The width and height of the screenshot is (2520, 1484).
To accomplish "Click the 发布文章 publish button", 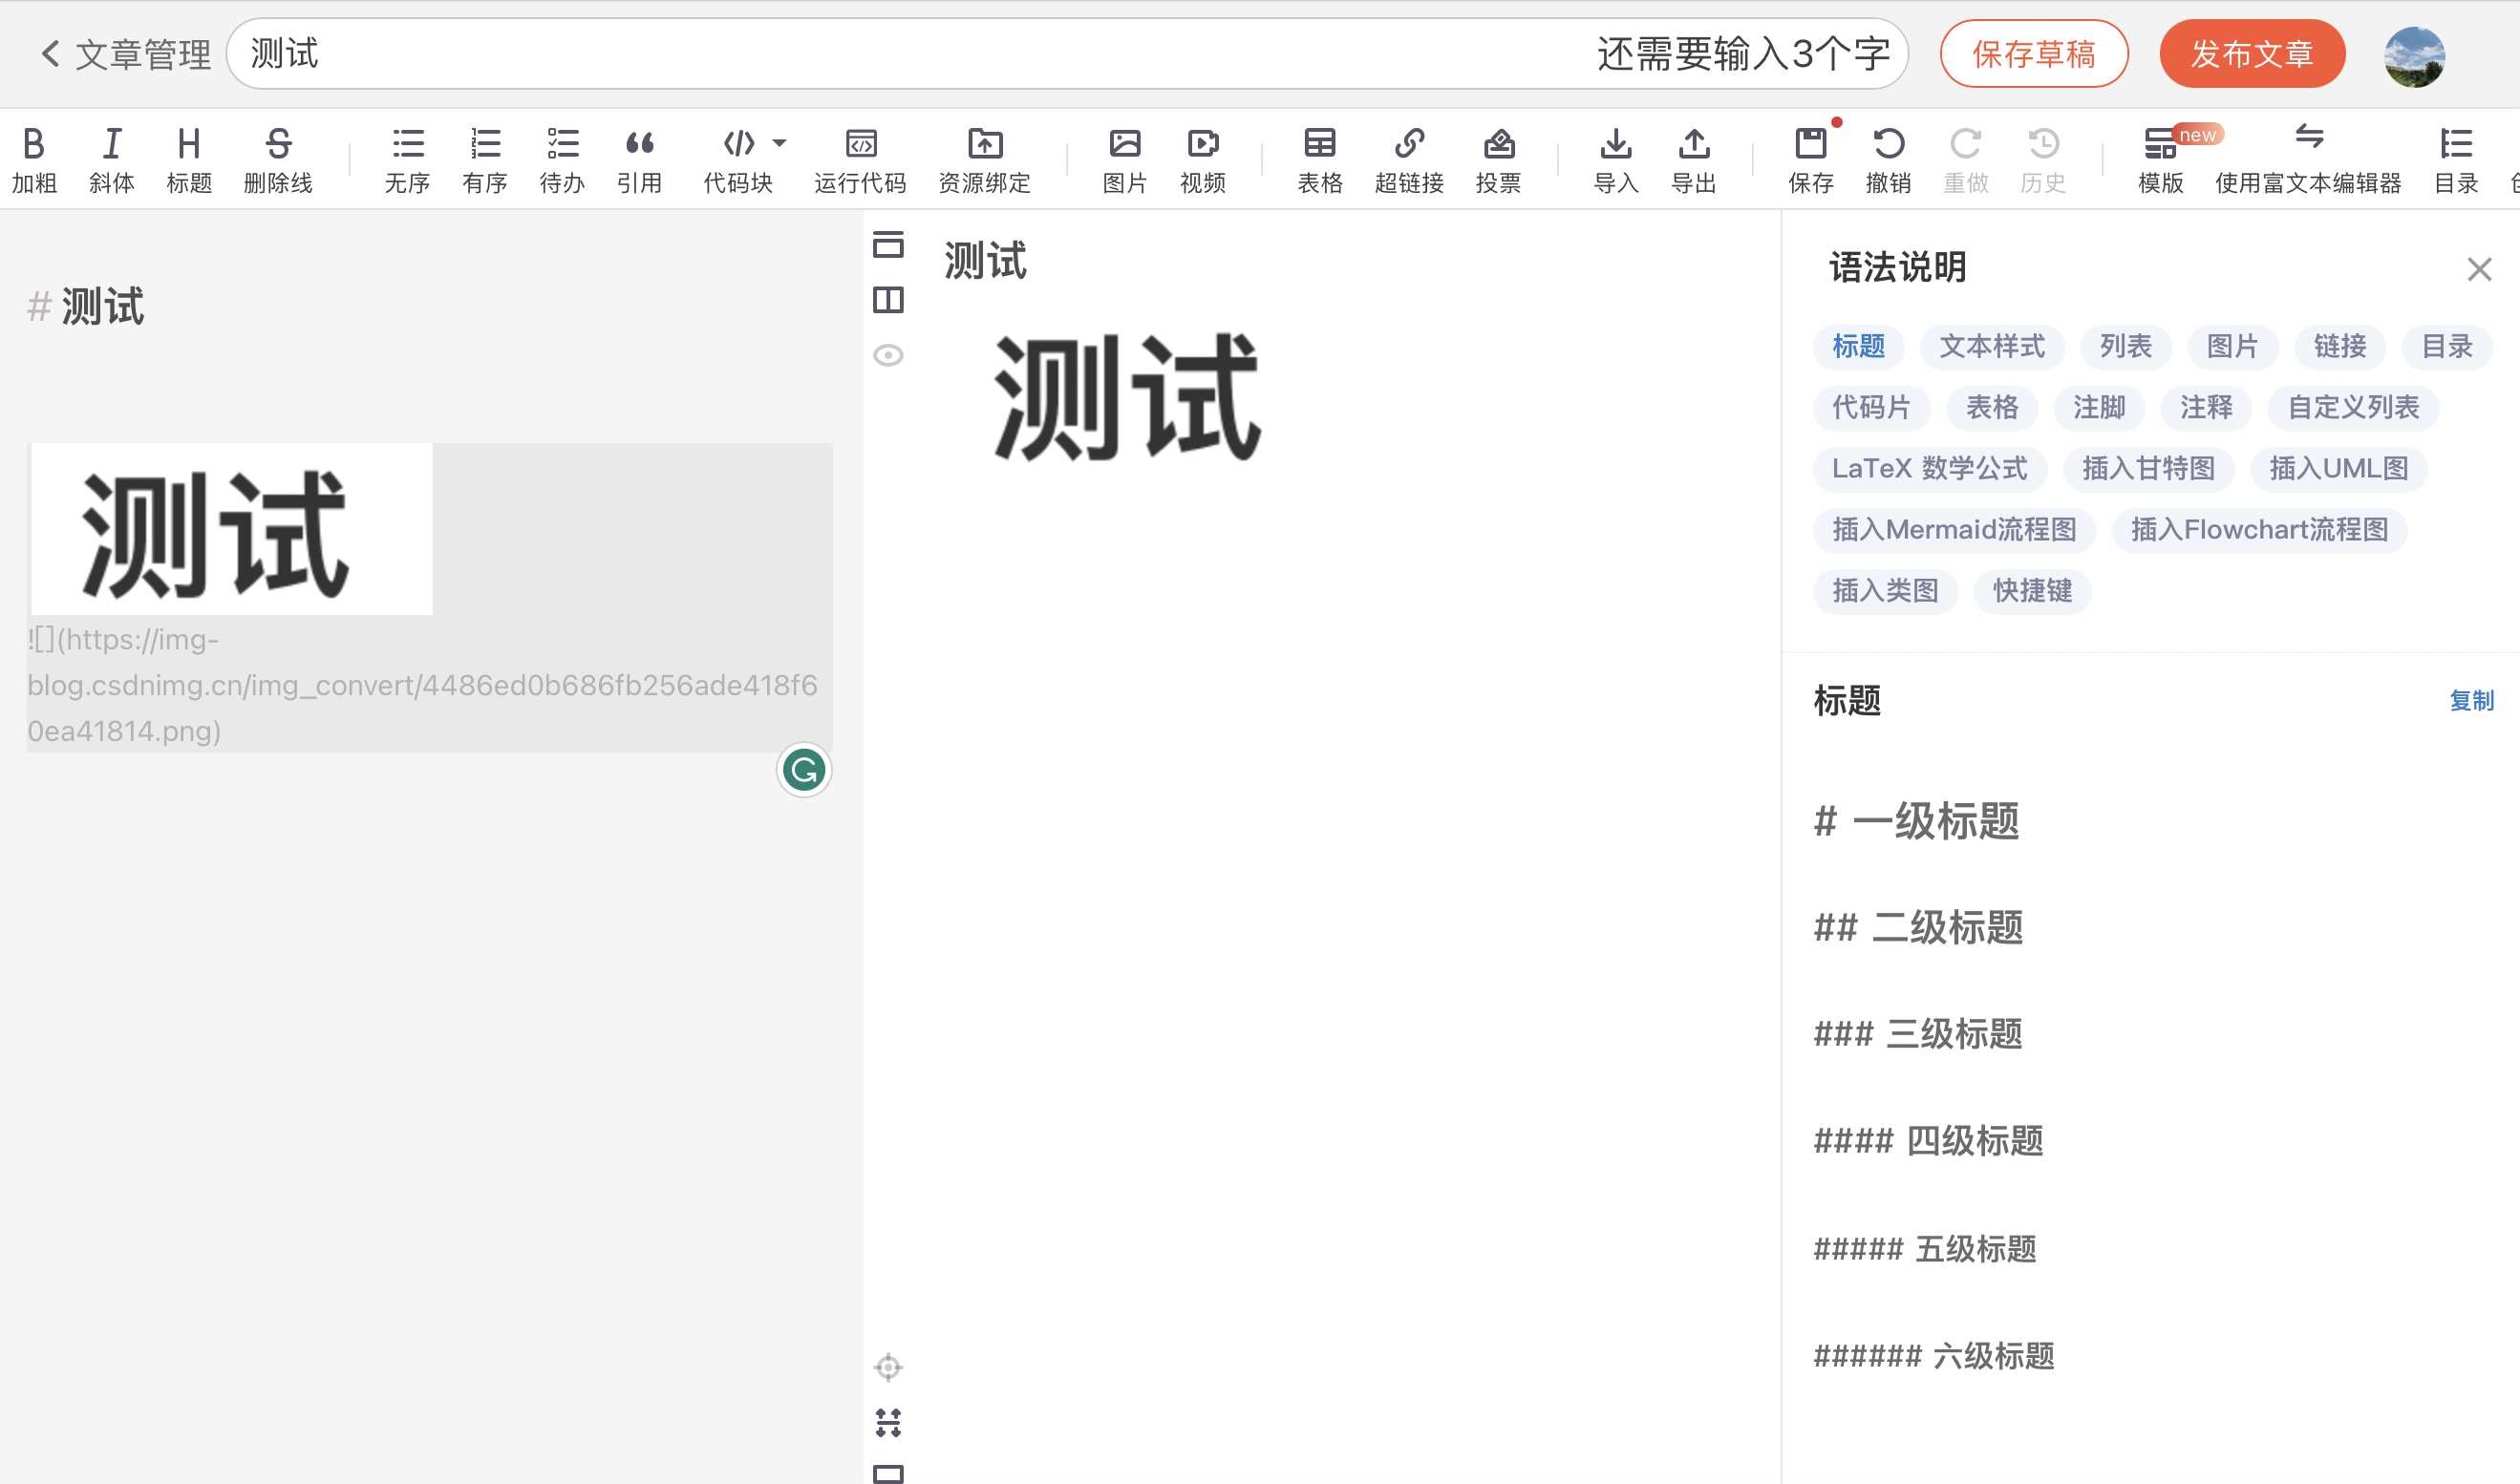I will 2252,54.
